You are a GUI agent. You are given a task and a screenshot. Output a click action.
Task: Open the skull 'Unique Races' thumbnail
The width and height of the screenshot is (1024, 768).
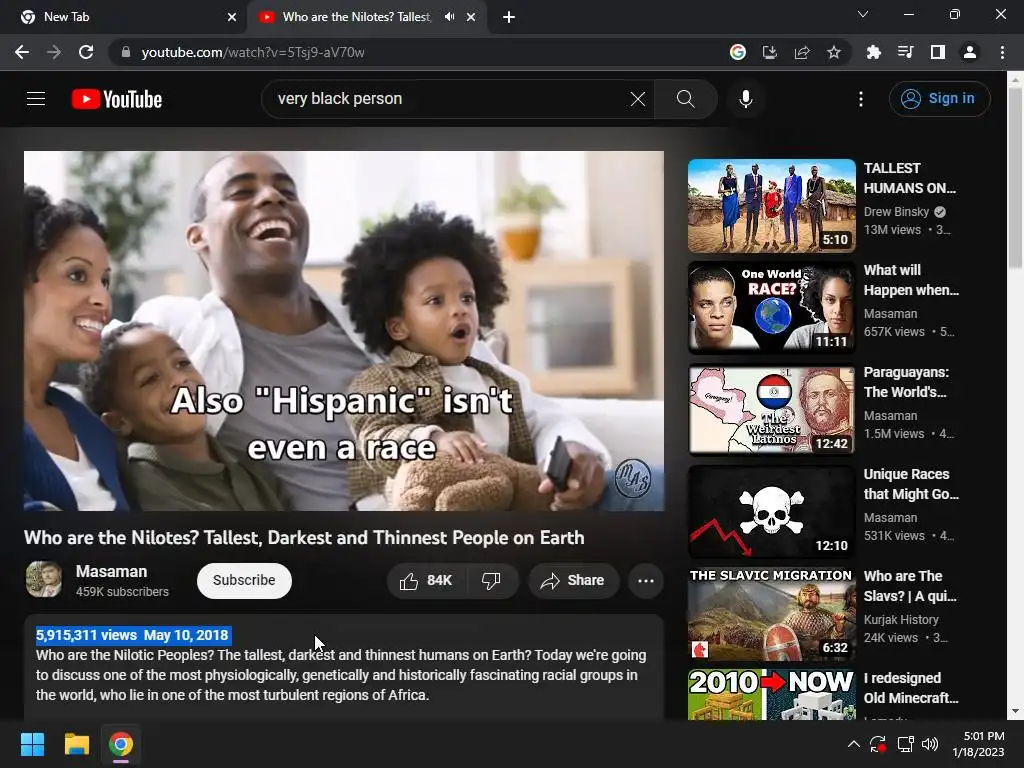[771, 511]
